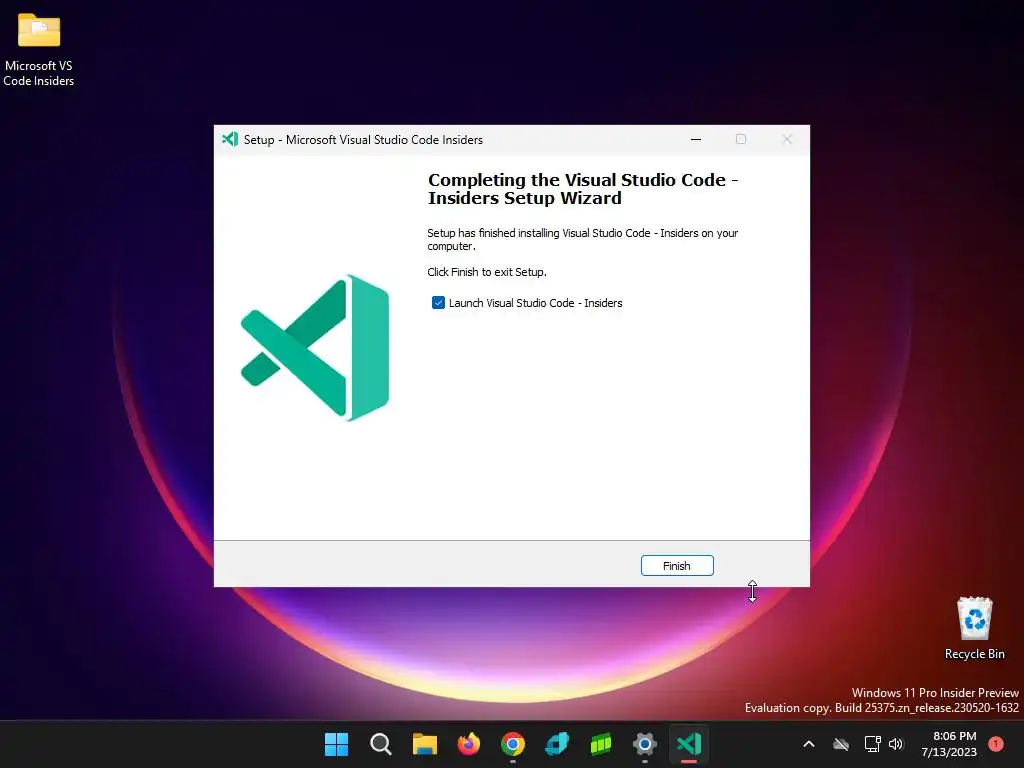
Task: Click the Launch Visual Studio Code - Insiders label
Action: click(x=536, y=303)
